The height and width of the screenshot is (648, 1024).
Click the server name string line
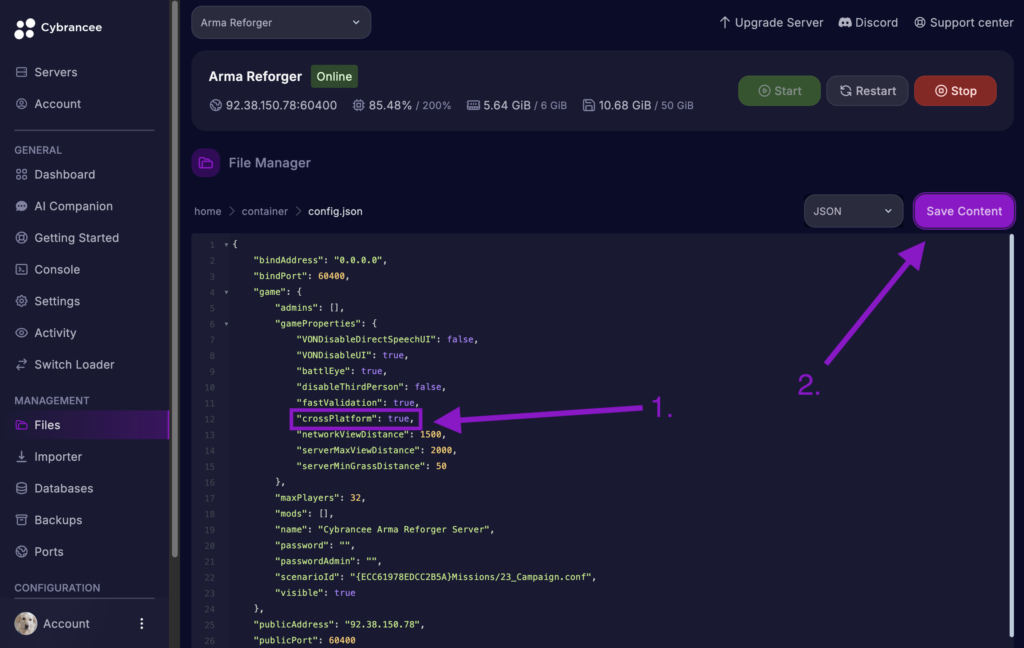tap(385, 529)
